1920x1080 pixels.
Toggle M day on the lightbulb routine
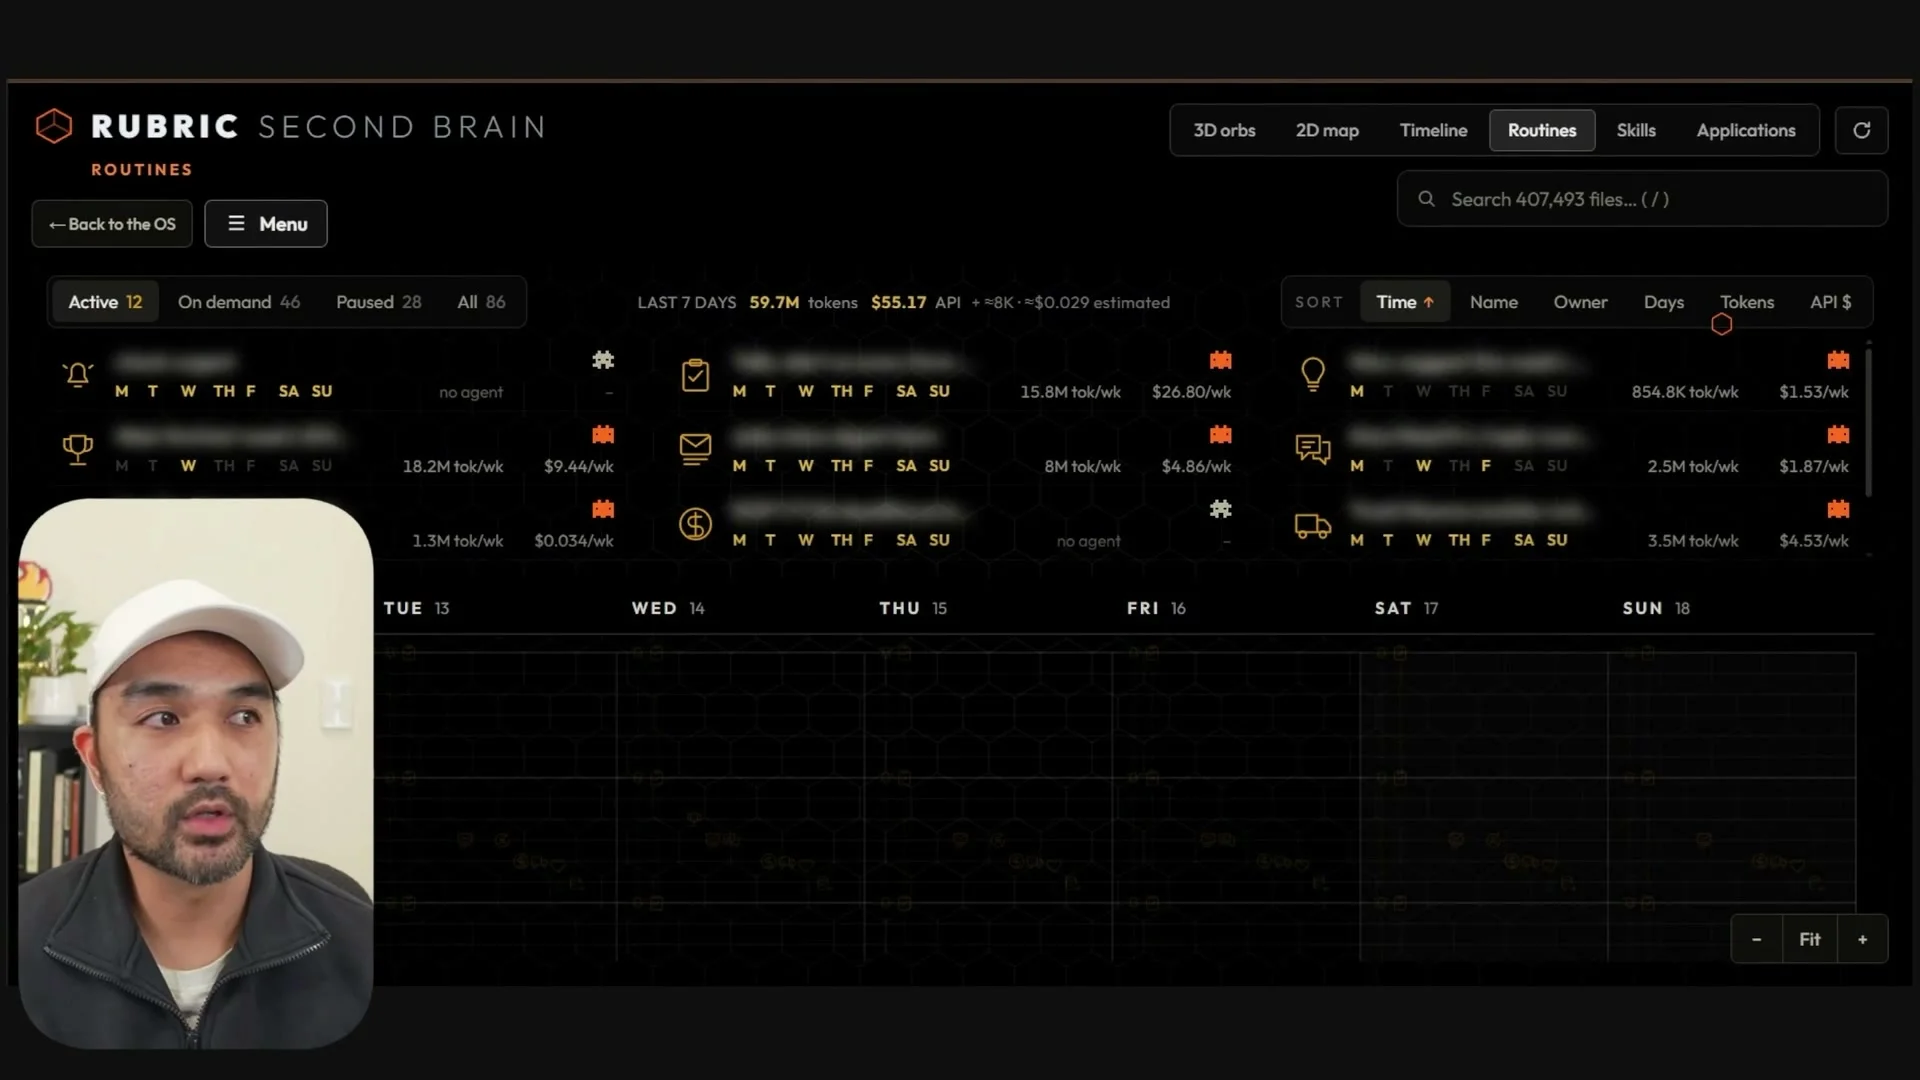click(x=1357, y=391)
